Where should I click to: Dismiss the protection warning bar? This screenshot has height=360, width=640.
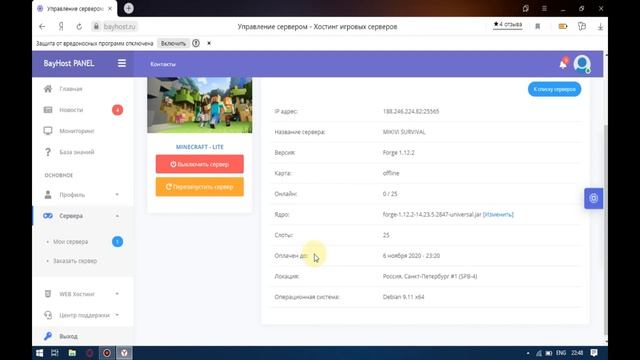pos(209,43)
